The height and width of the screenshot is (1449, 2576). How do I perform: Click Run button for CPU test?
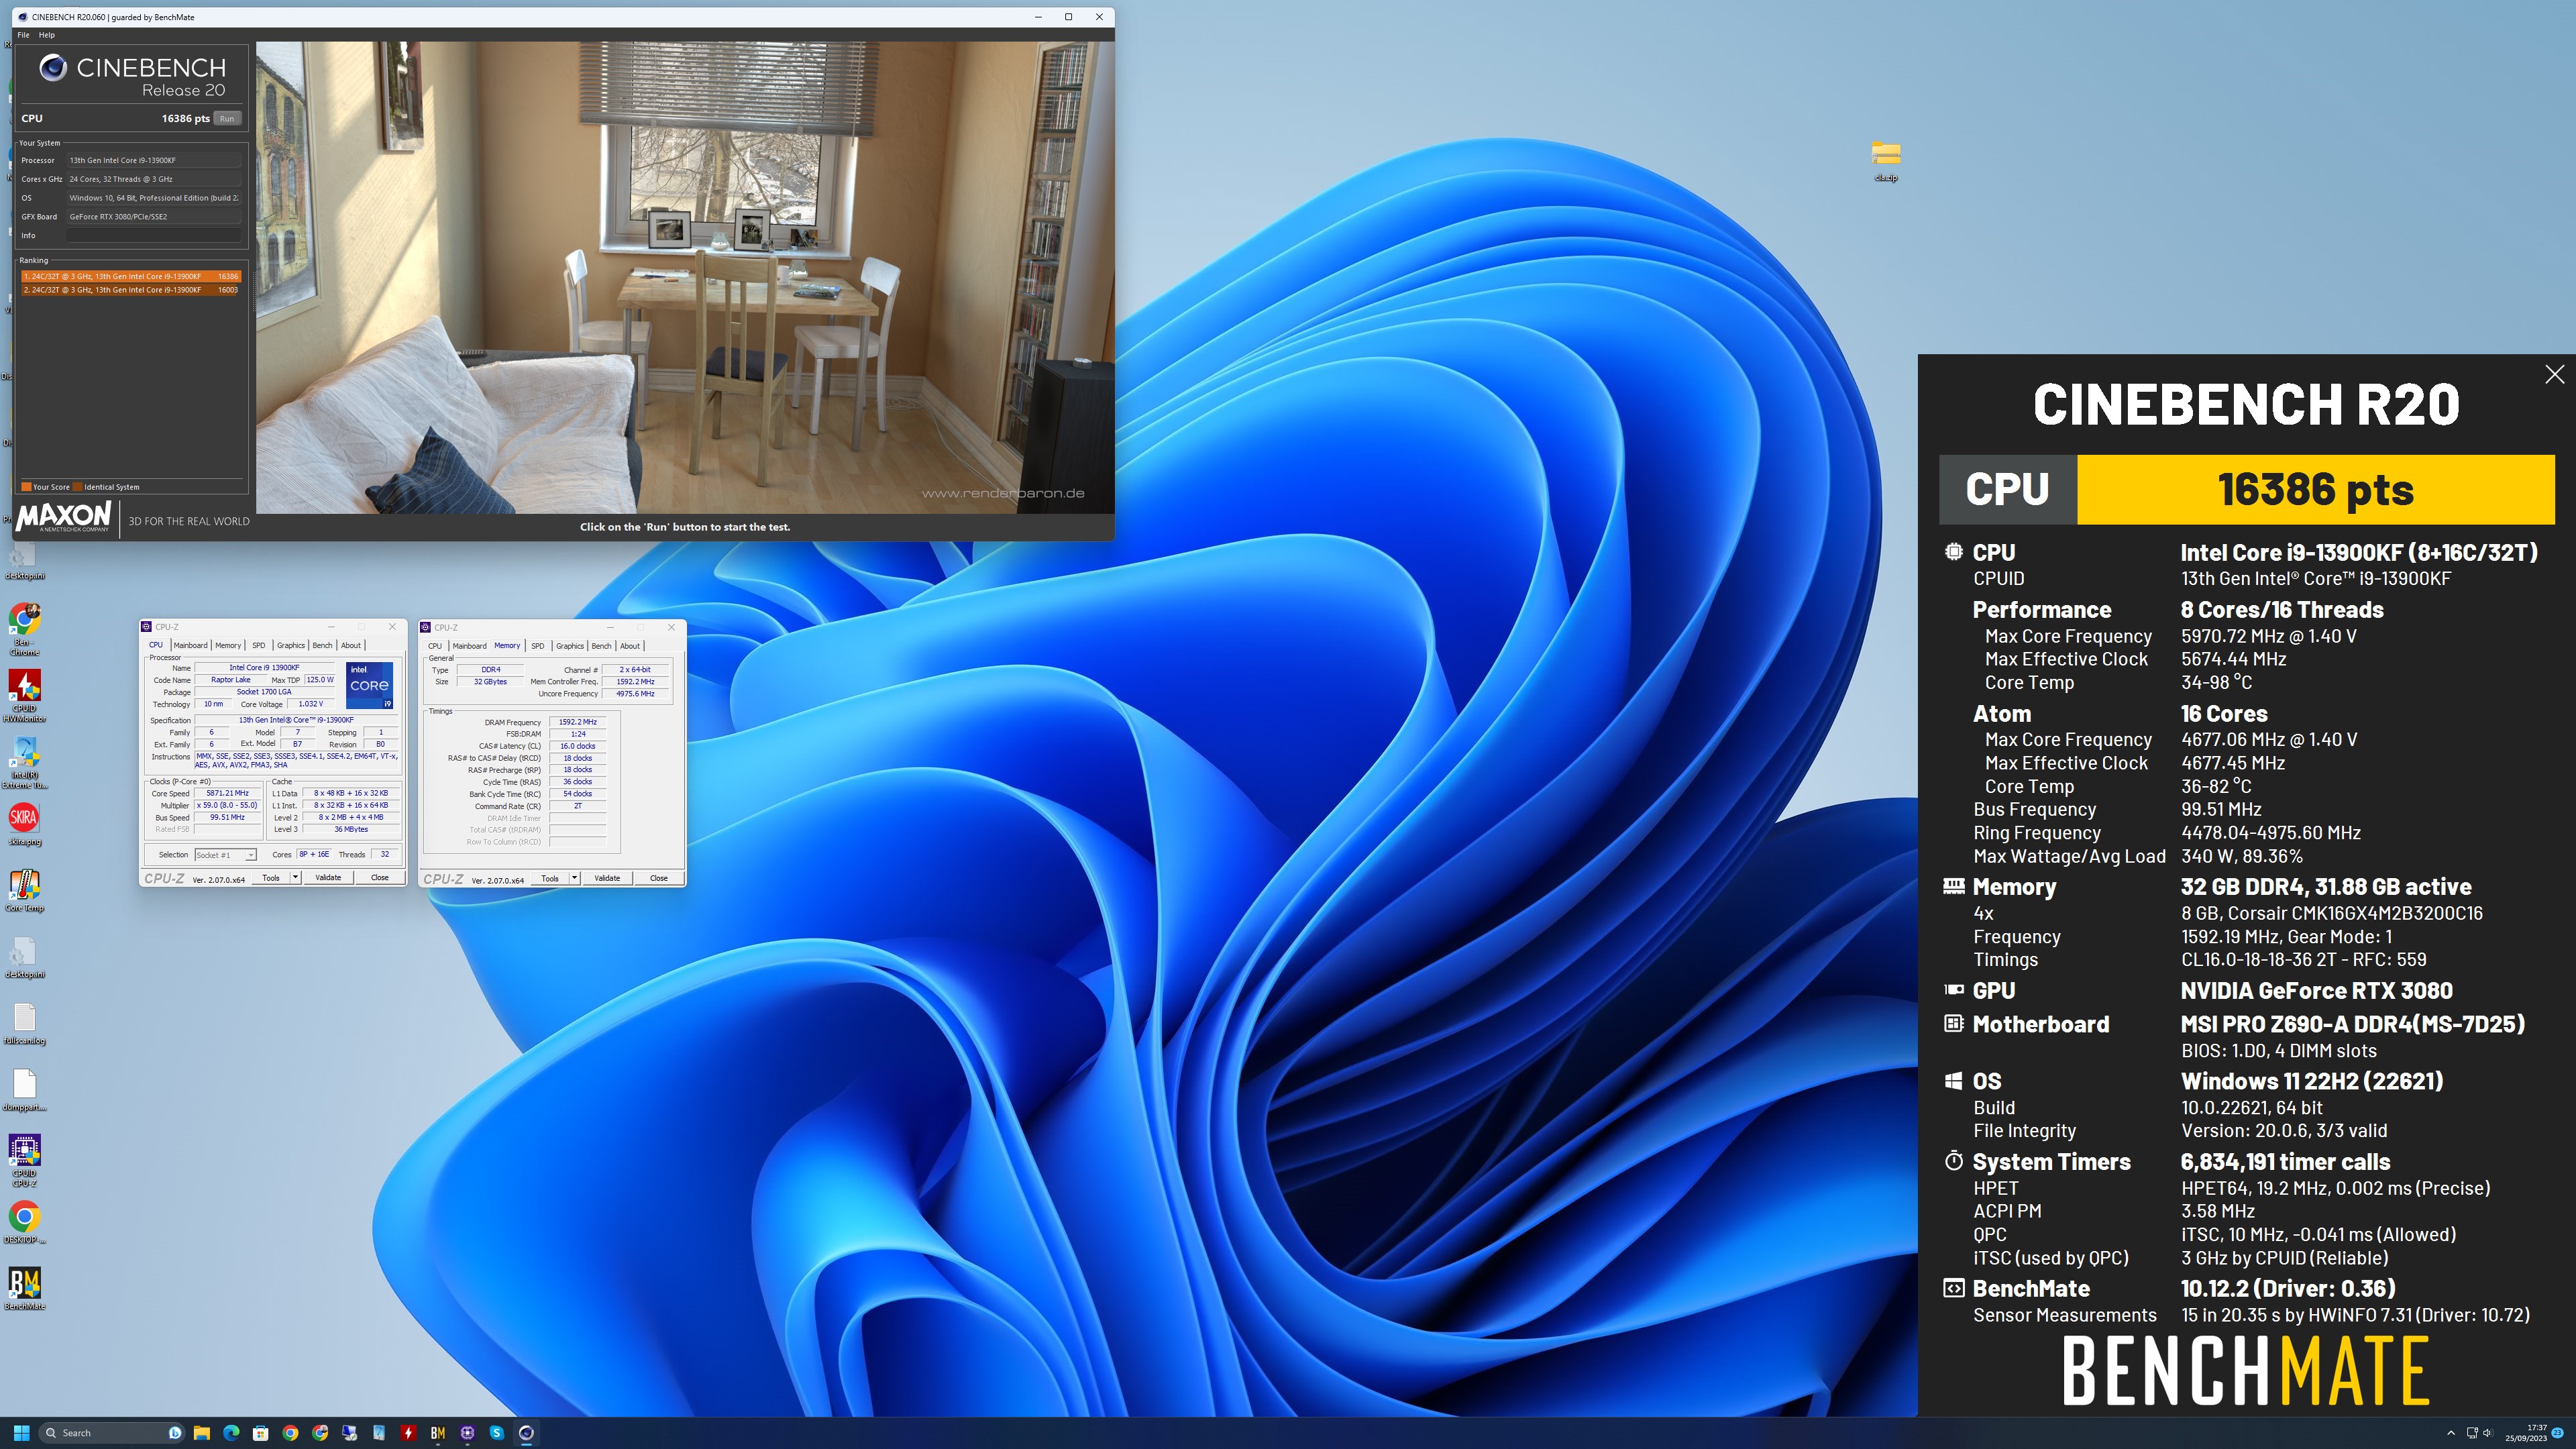[x=227, y=118]
